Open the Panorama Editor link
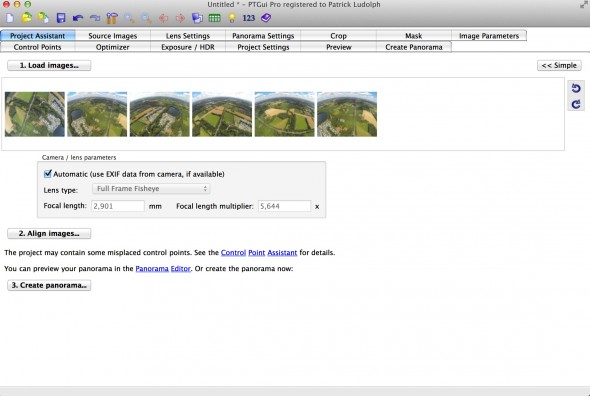 click(163, 269)
